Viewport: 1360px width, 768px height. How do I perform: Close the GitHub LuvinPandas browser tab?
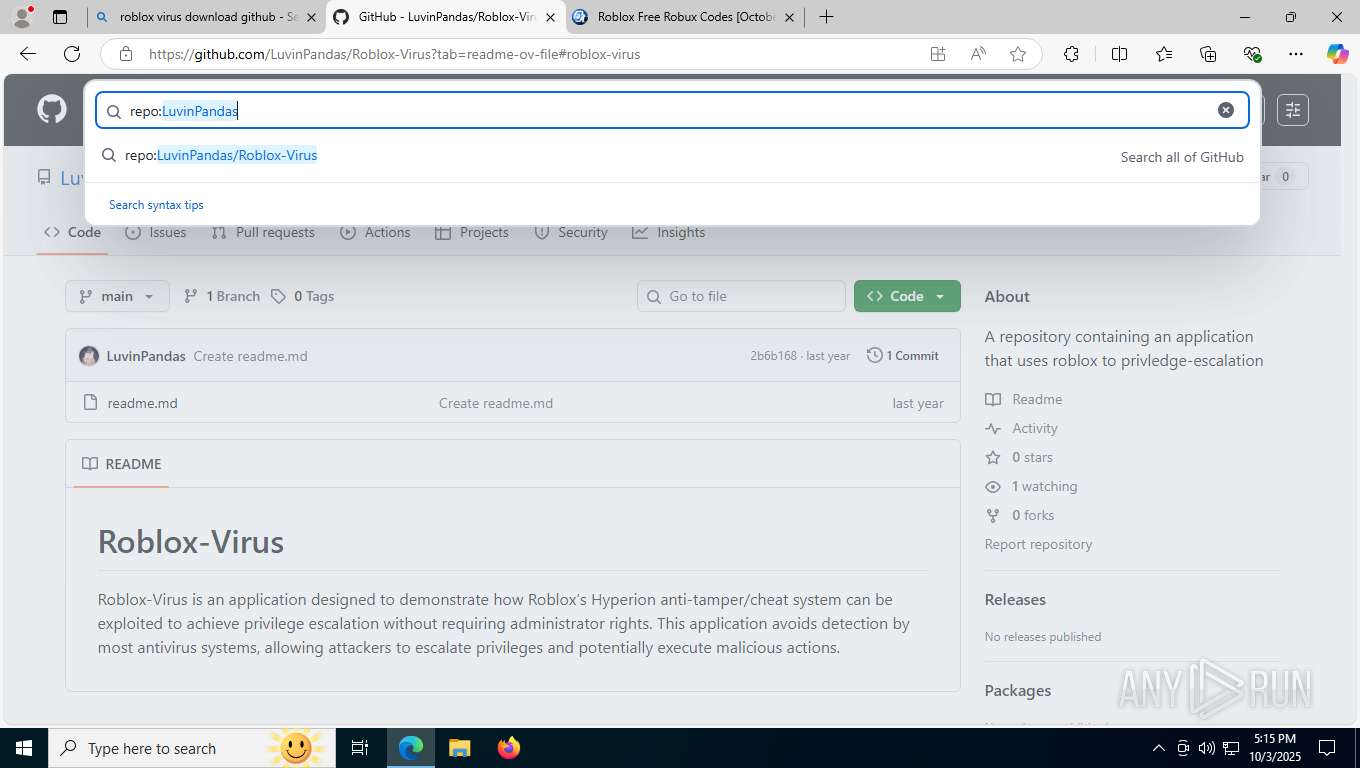(x=549, y=17)
